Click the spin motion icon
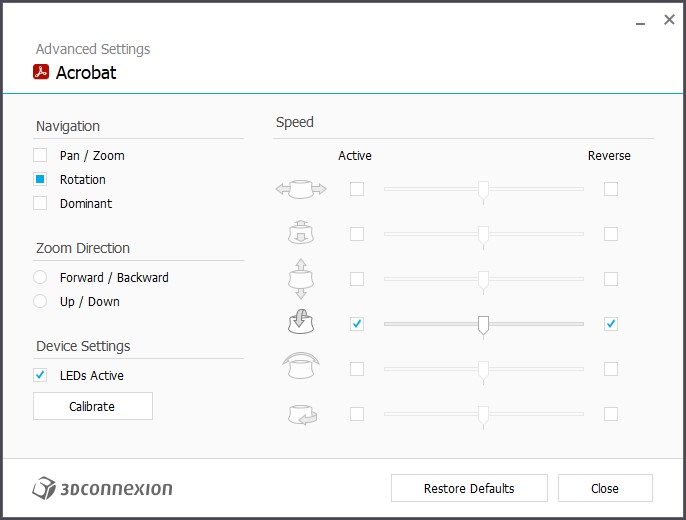 click(x=302, y=414)
